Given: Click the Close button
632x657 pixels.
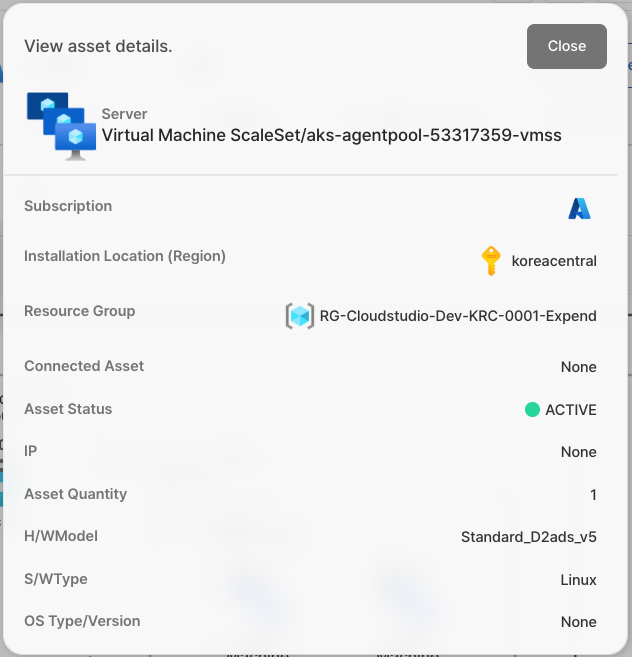Looking at the screenshot, I should [566, 46].
